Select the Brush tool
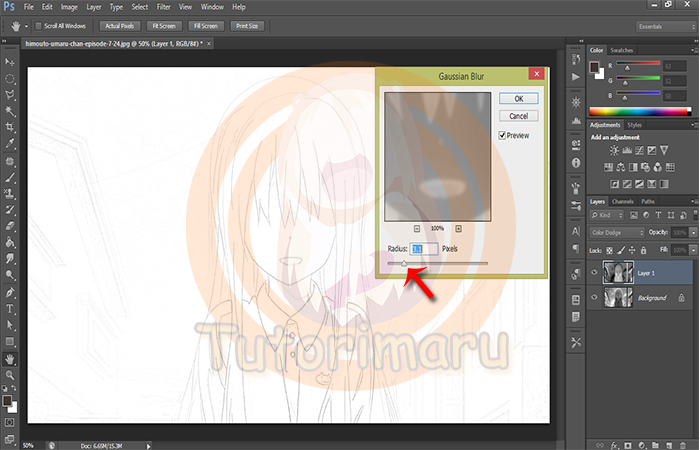Viewport: 700px width, 450px height. 9,178
